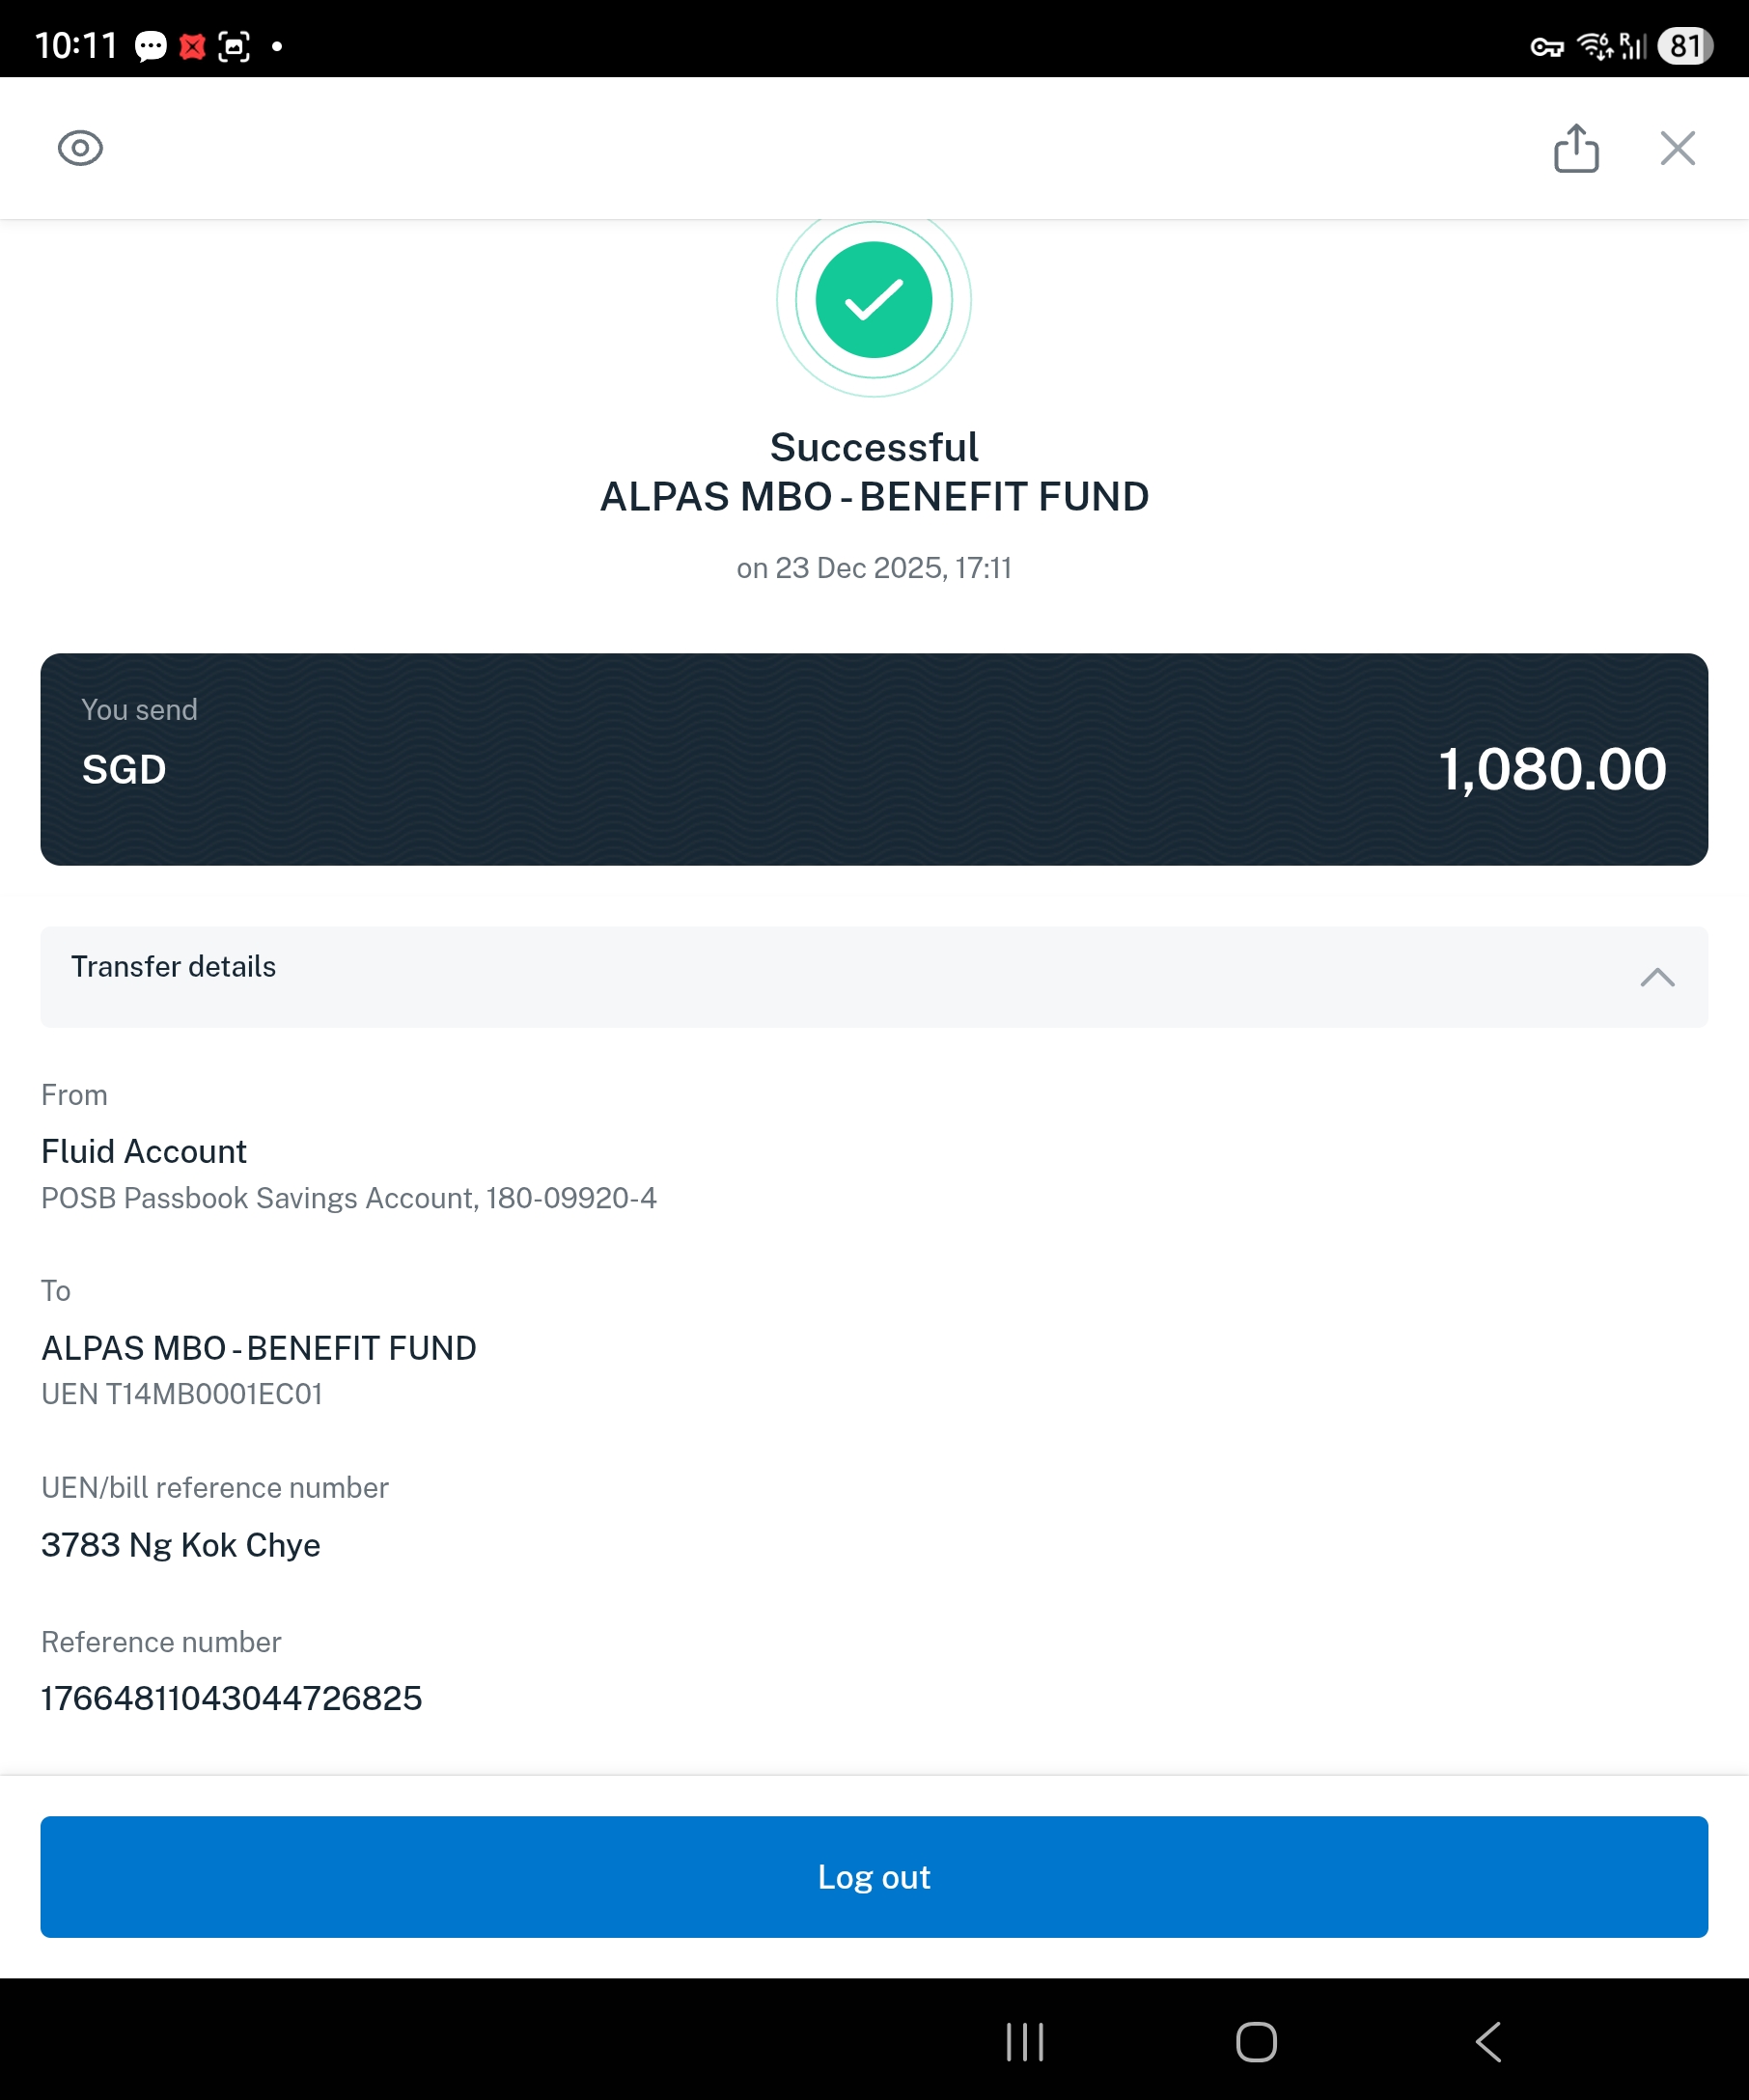Tap the SGD 1,080.00 amount card

[x=874, y=760]
